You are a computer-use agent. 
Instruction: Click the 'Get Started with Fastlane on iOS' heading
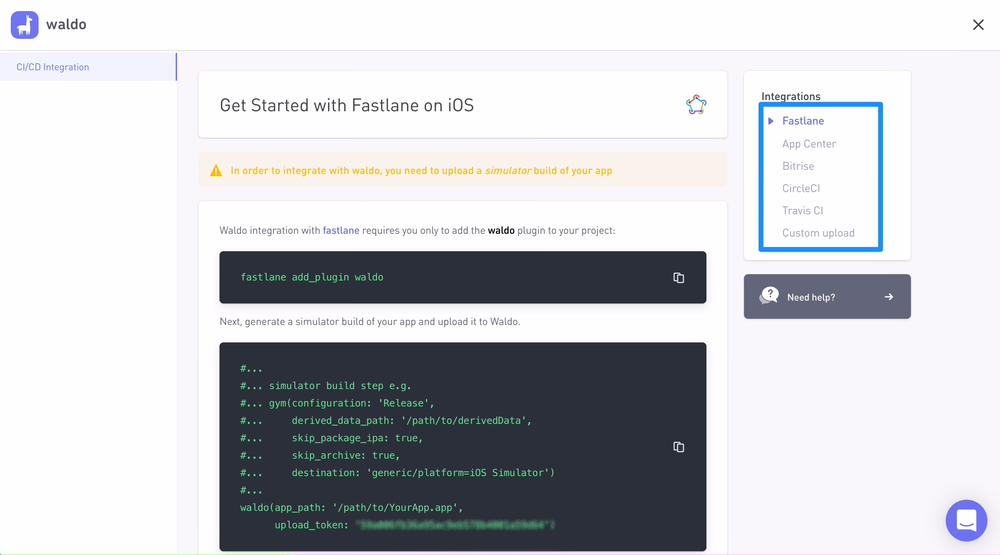coord(346,105)
